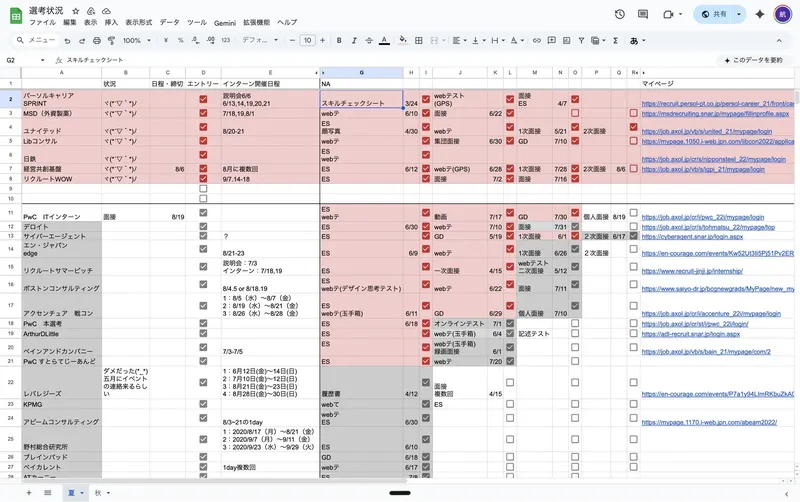The image size is (800, 502).
Task: Increase decimal places
Action: coord(210,40)
